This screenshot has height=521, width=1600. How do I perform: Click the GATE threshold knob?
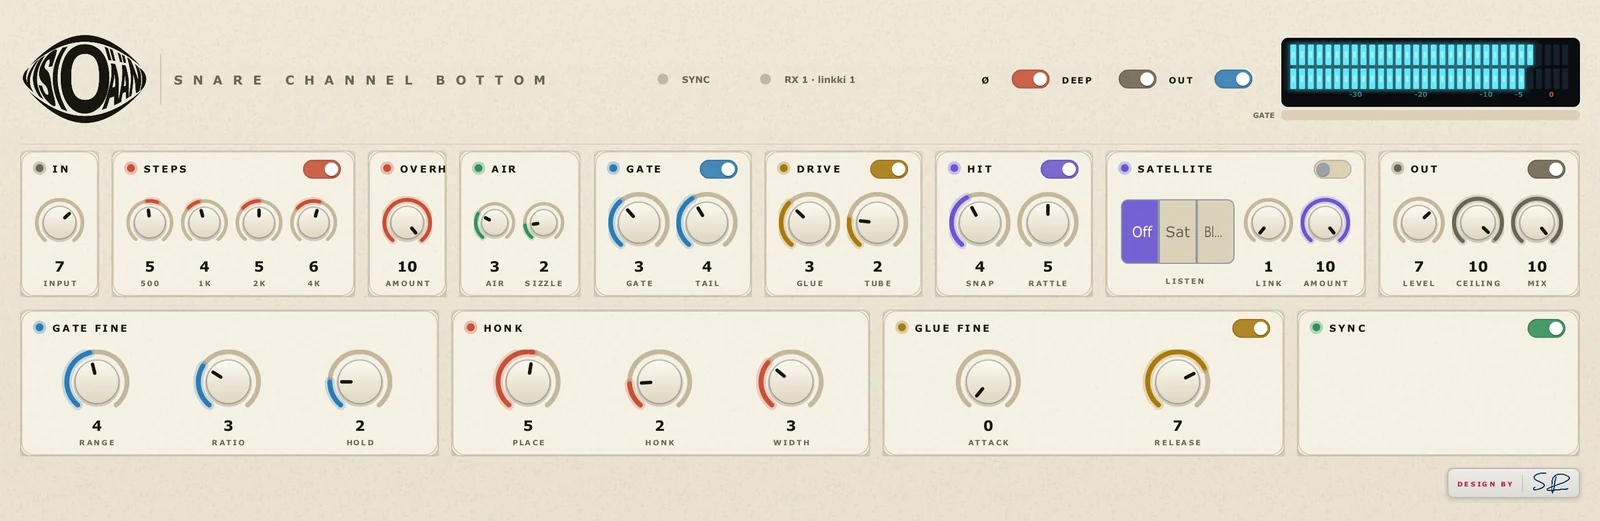click(638, 222)
